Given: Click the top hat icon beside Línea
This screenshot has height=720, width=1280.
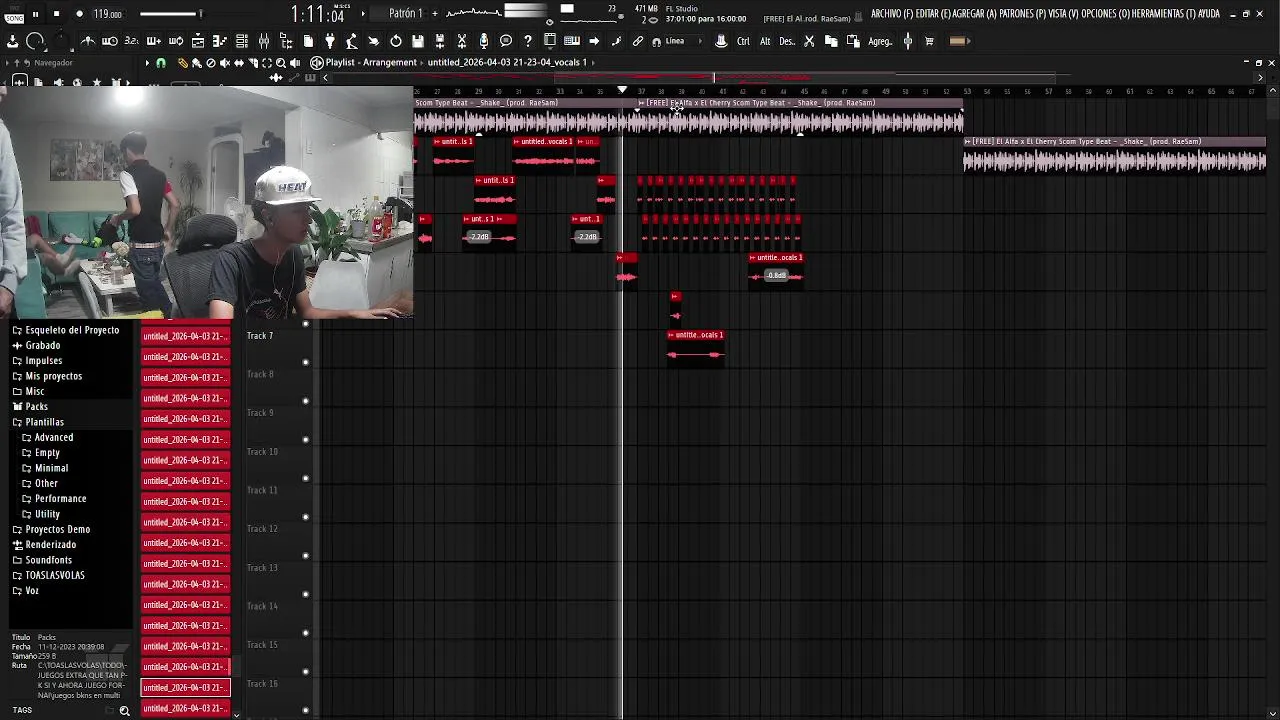Looking at the screenshot, I should pos(721,41).
